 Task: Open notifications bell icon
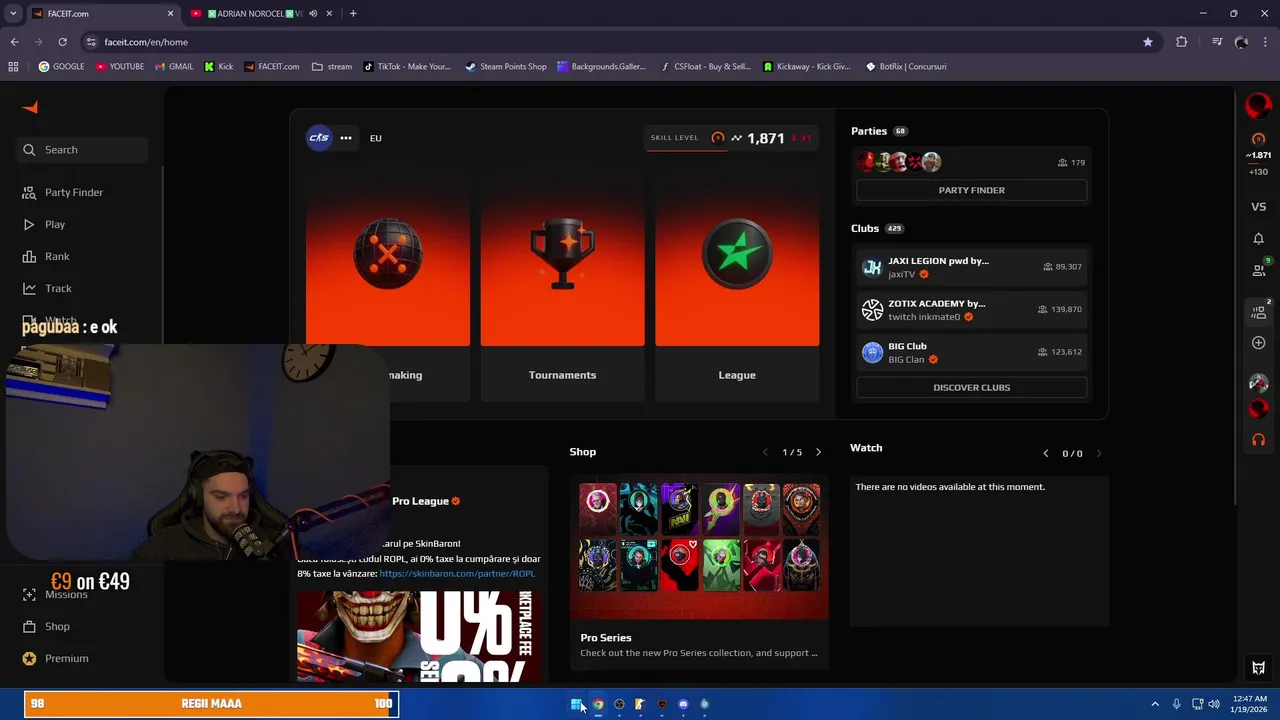[x=1258, y=239]
